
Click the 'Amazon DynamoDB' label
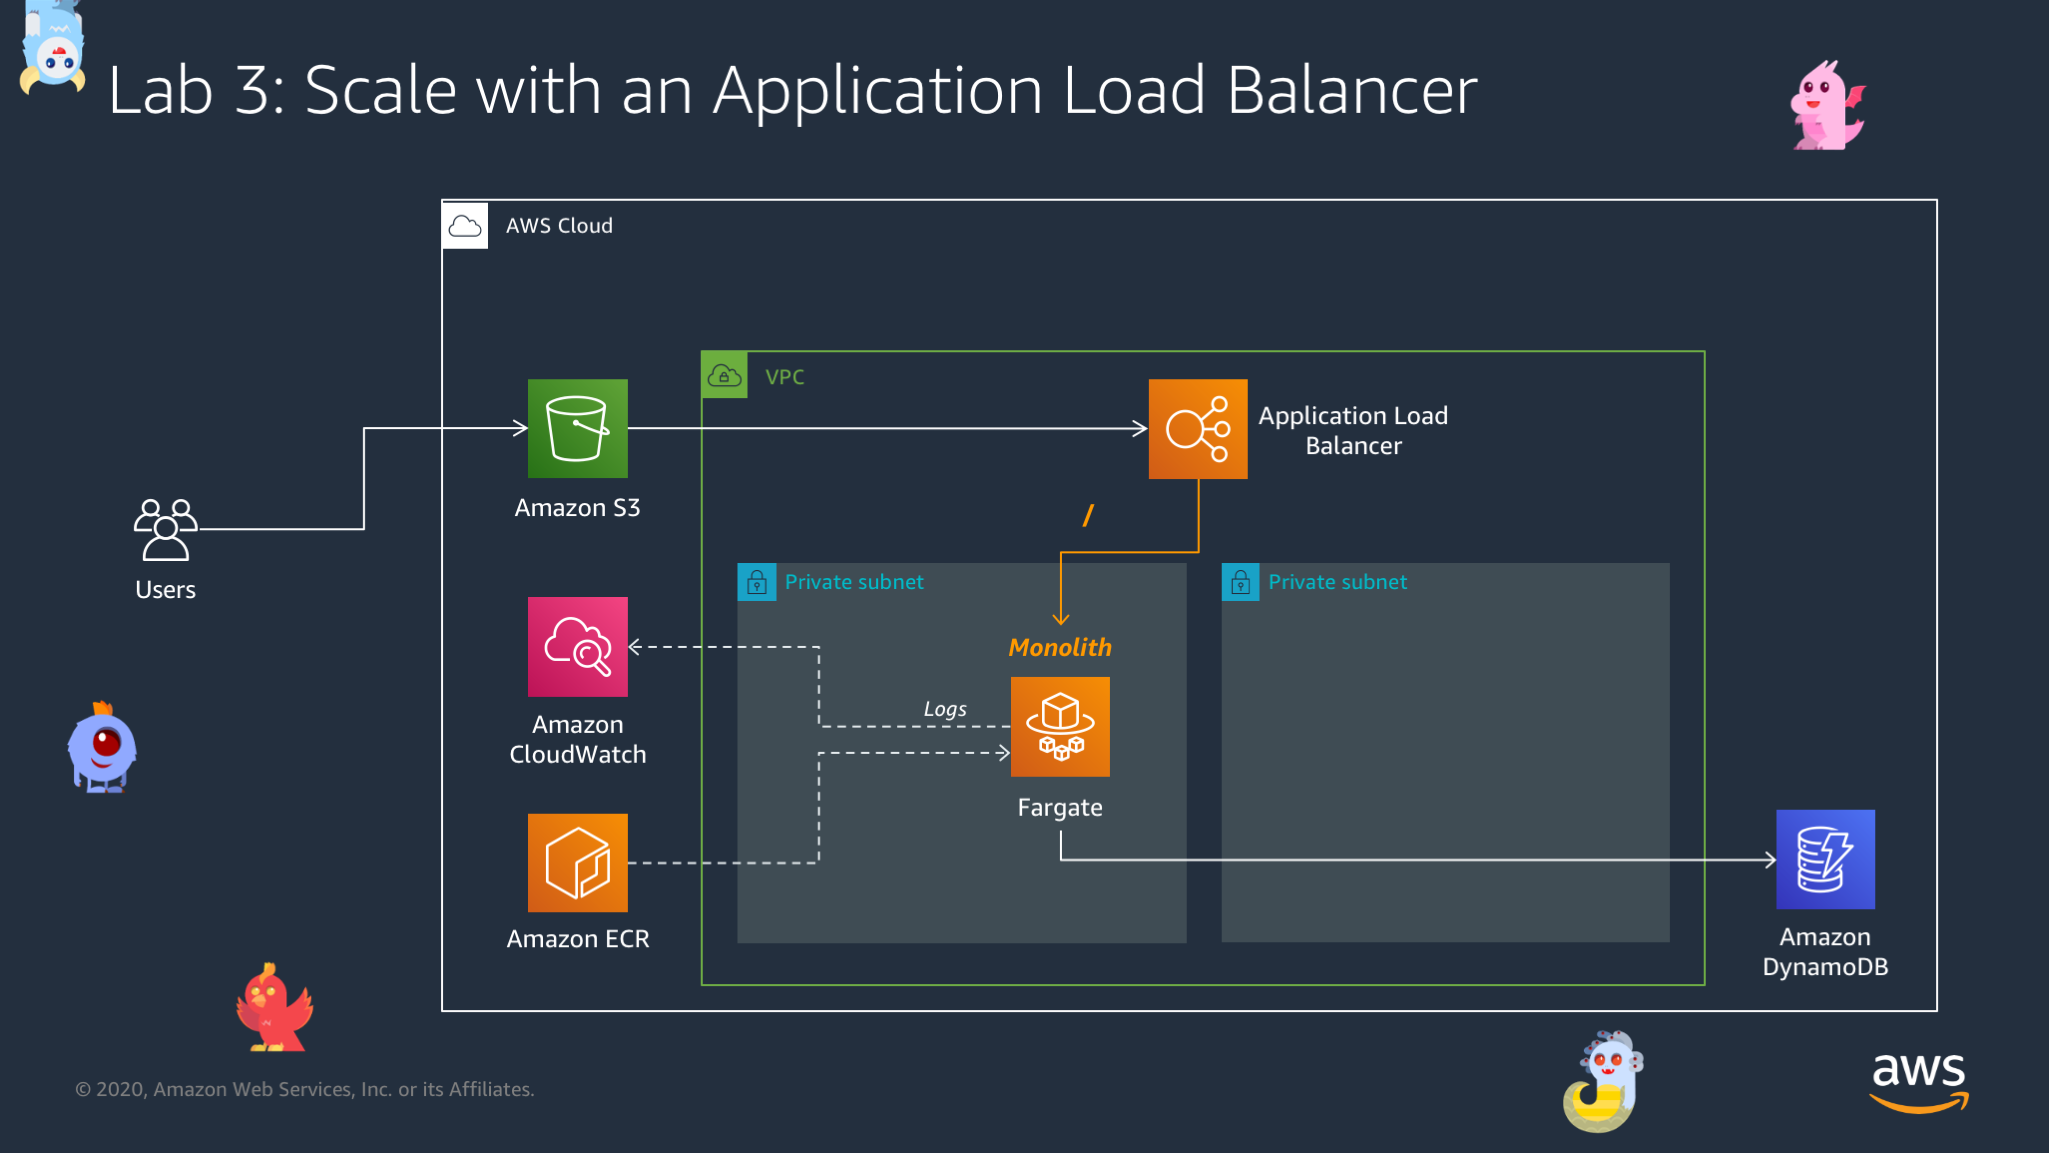pyautogui.click(x=1825, y=952)
